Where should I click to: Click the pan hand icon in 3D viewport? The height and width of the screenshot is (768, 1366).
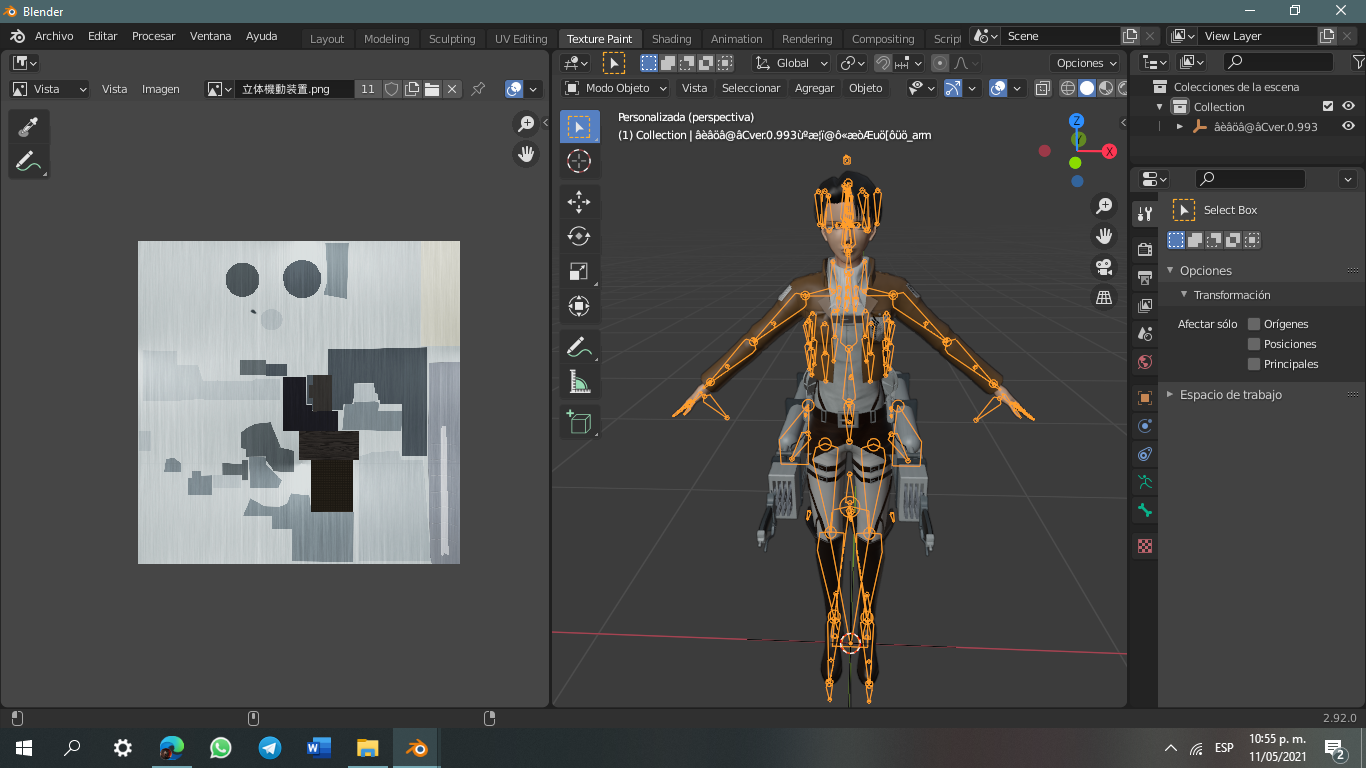click(x=1104, y=236)
